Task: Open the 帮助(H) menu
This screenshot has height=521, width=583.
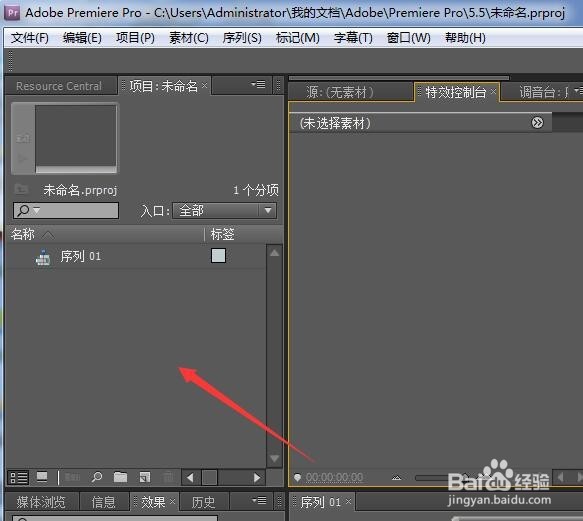Action: [x=466, y=38]
